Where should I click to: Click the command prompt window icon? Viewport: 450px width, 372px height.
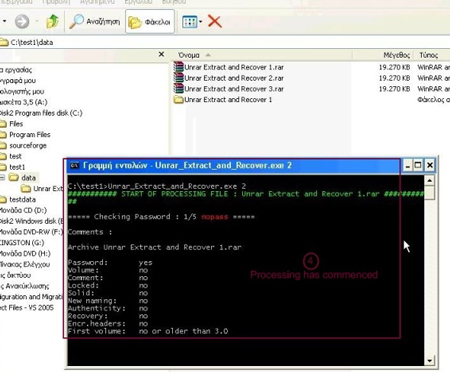click(74, 165)
